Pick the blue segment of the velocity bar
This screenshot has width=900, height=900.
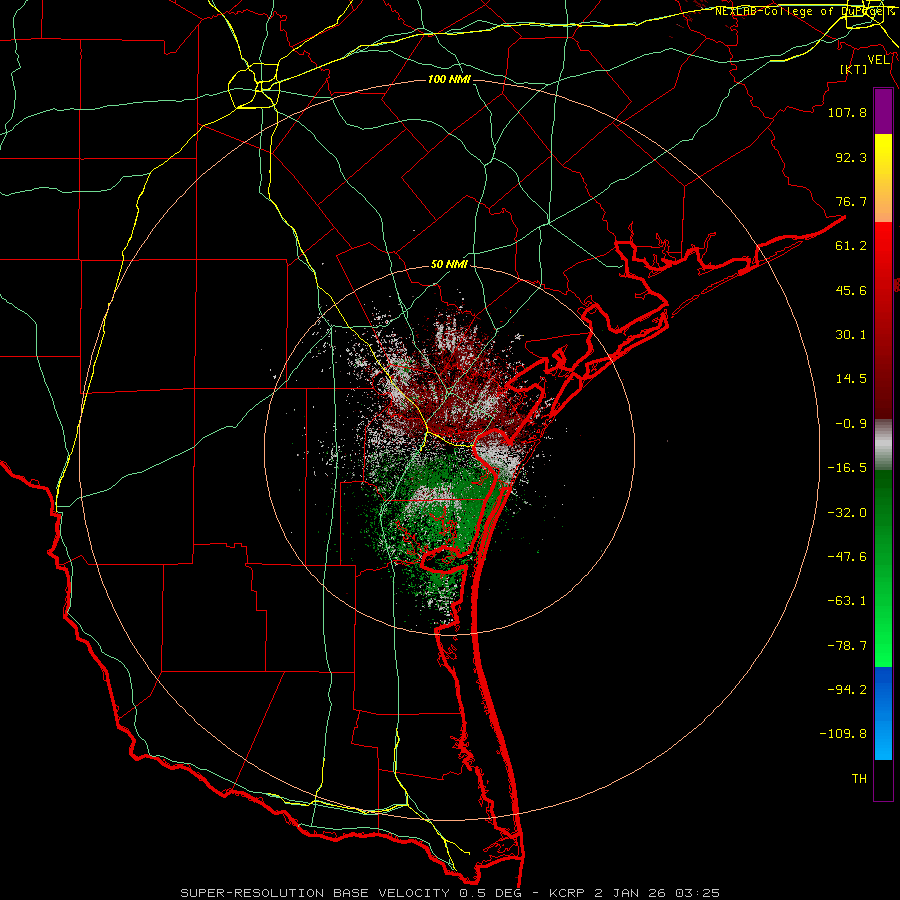pyautogui.click(x=883, y=713)
